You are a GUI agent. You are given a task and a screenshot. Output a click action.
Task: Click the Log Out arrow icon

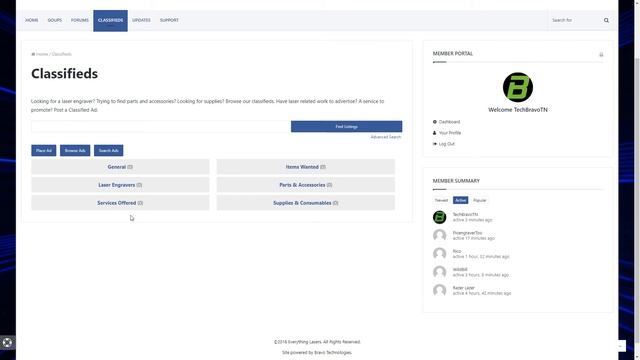[x=435, y=144]
